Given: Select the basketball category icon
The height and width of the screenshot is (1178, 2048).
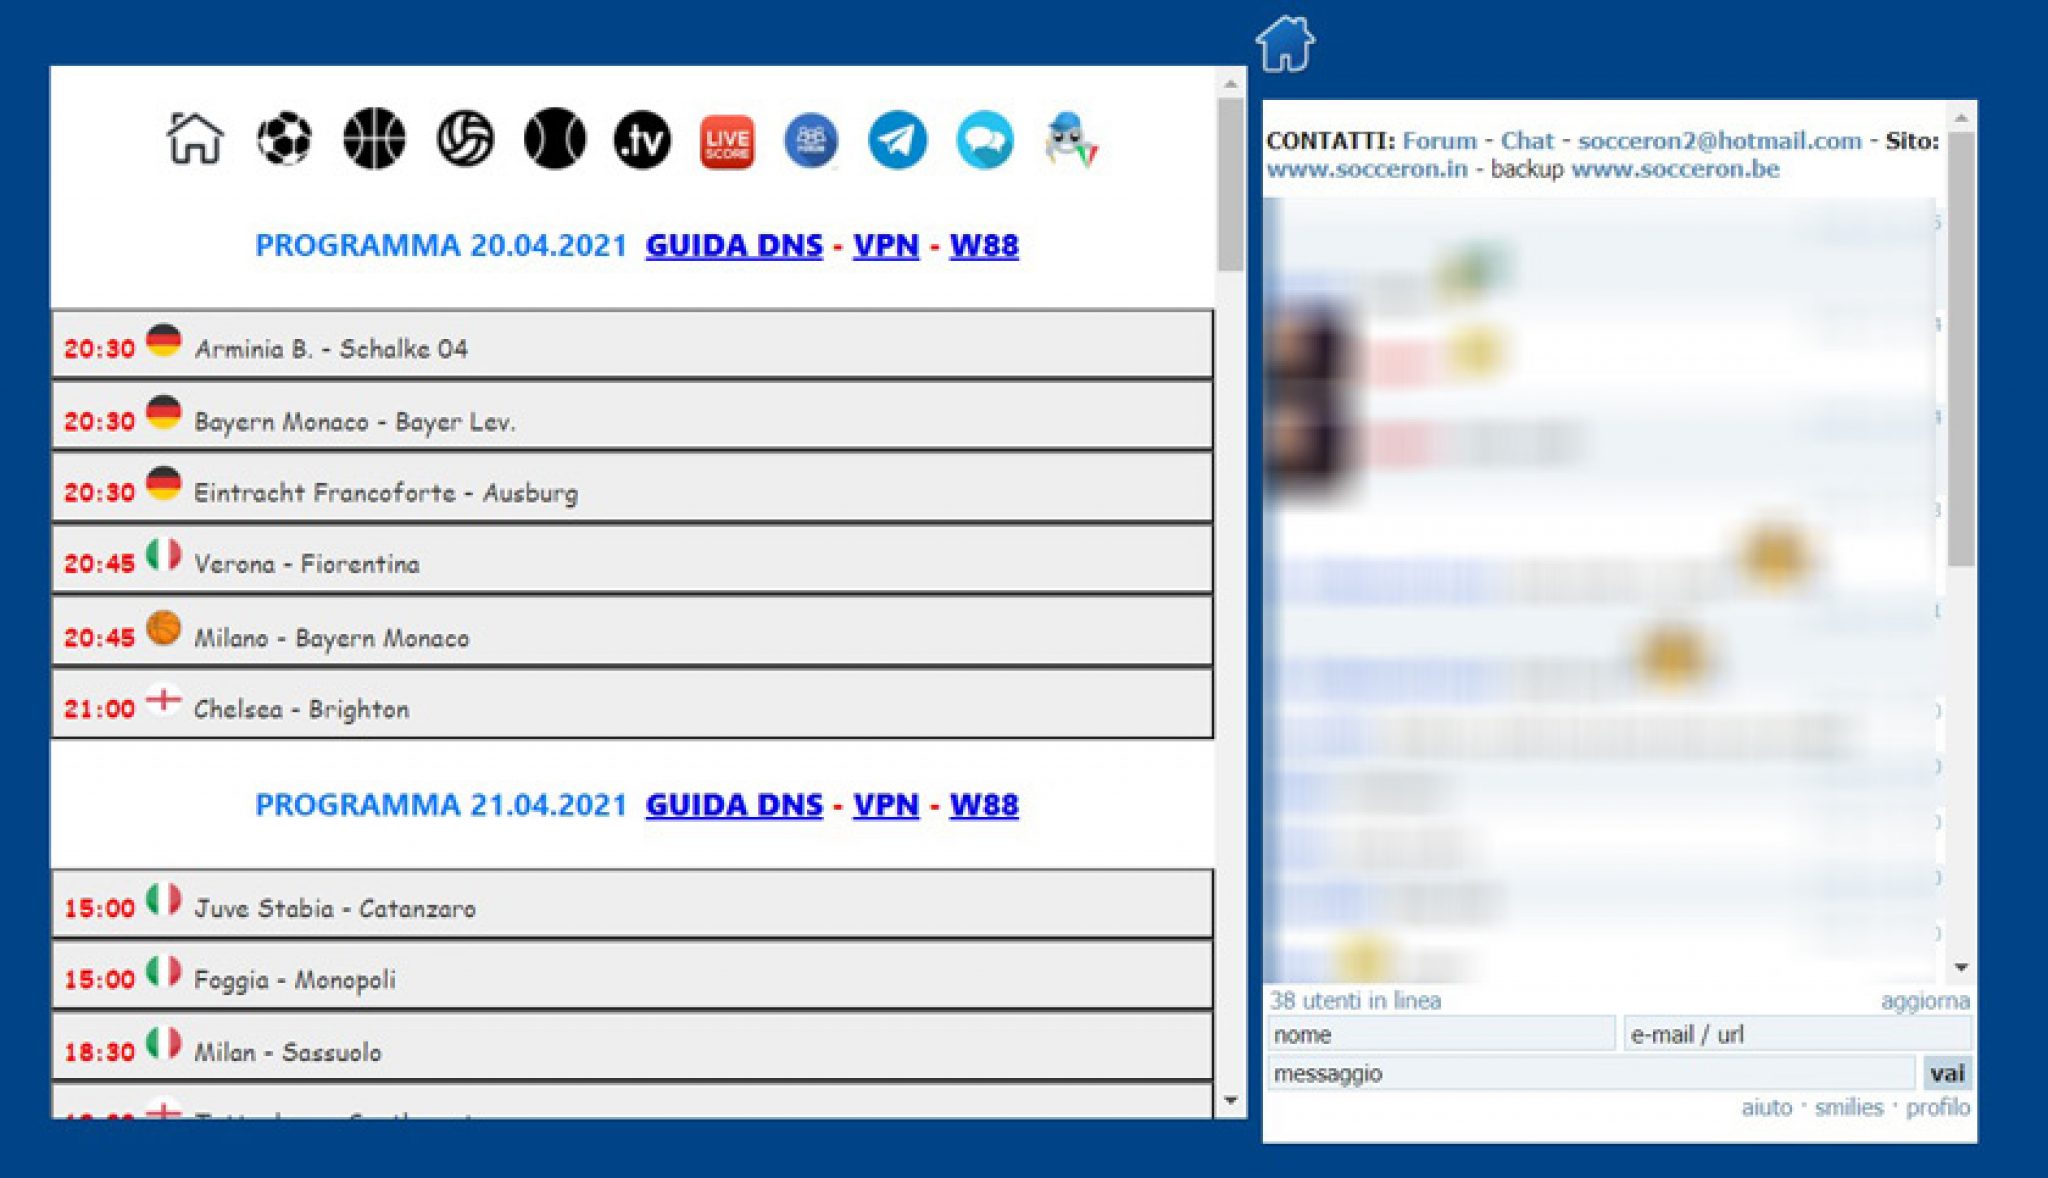Looking at the screenshot, I should point(374,139).
